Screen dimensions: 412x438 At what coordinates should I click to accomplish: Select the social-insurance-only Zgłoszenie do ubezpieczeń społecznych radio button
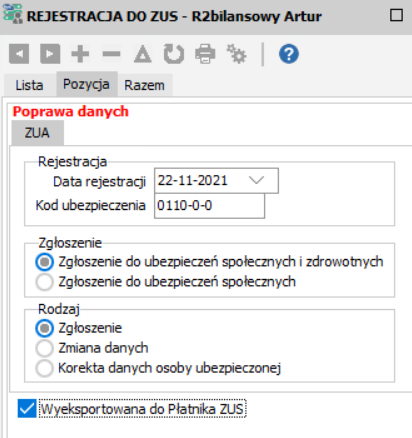(45, 282)
